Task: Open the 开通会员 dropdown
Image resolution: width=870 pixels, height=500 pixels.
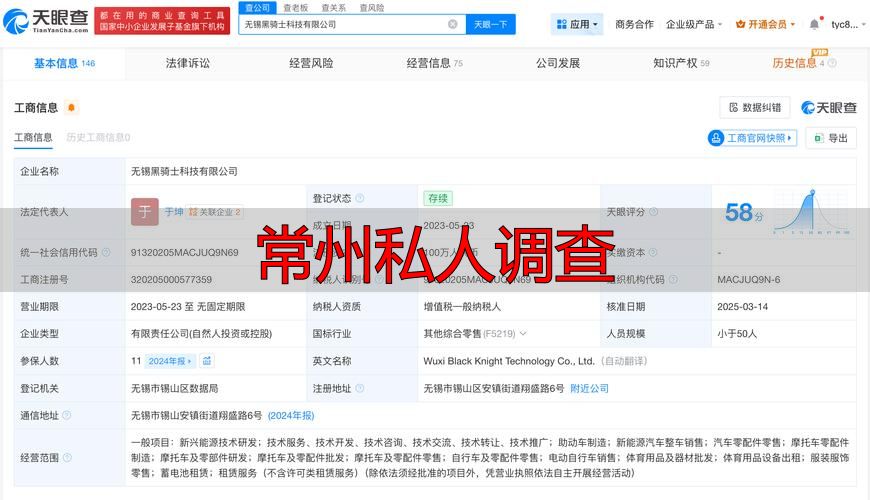Action: [765, 24]
